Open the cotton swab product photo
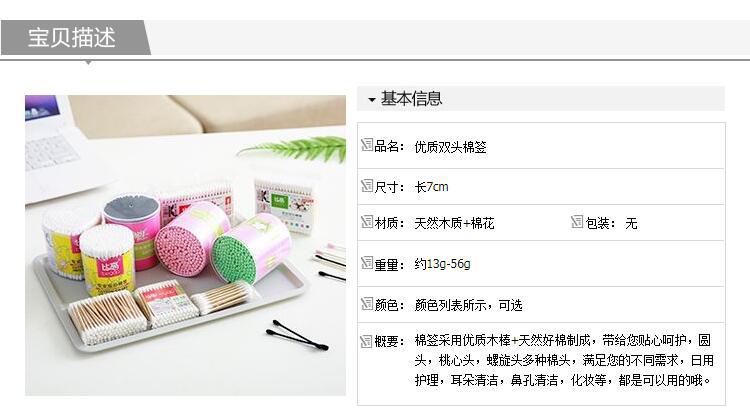 [186, 245]
